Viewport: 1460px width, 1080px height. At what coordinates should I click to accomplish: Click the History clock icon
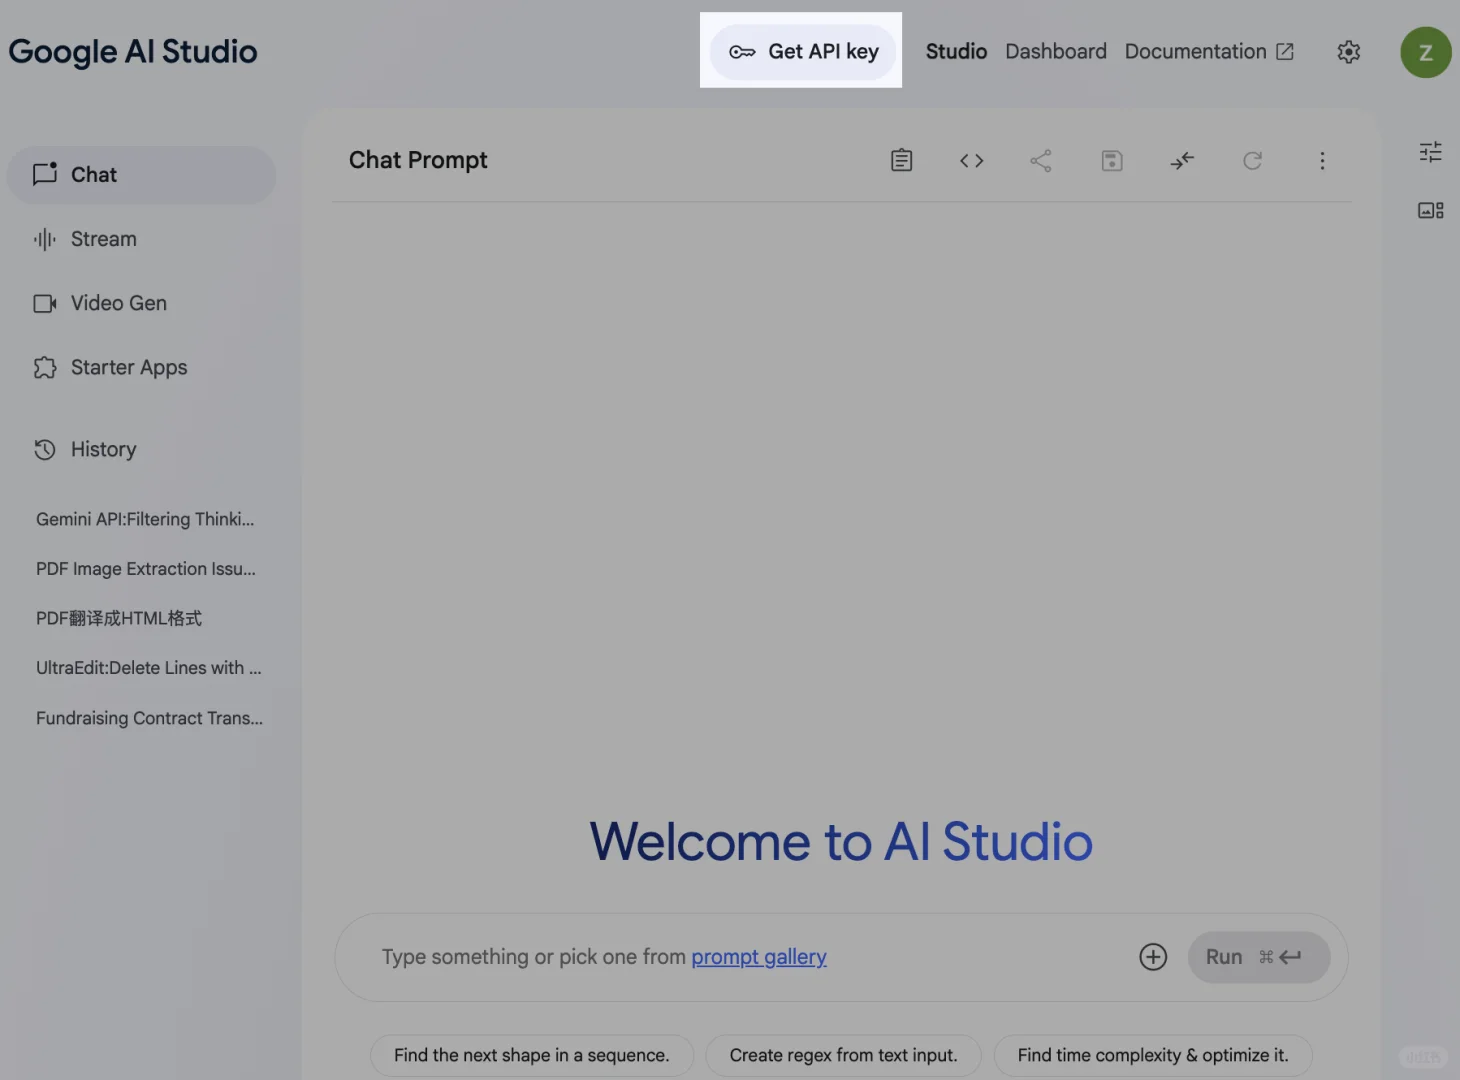[x=45, y=450]
